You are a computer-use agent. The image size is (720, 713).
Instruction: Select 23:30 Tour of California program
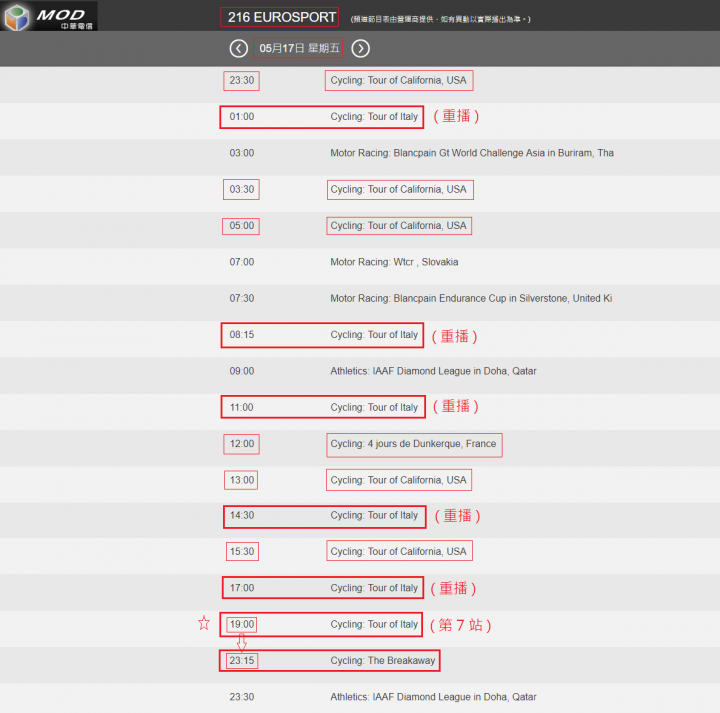pos(399,80)
